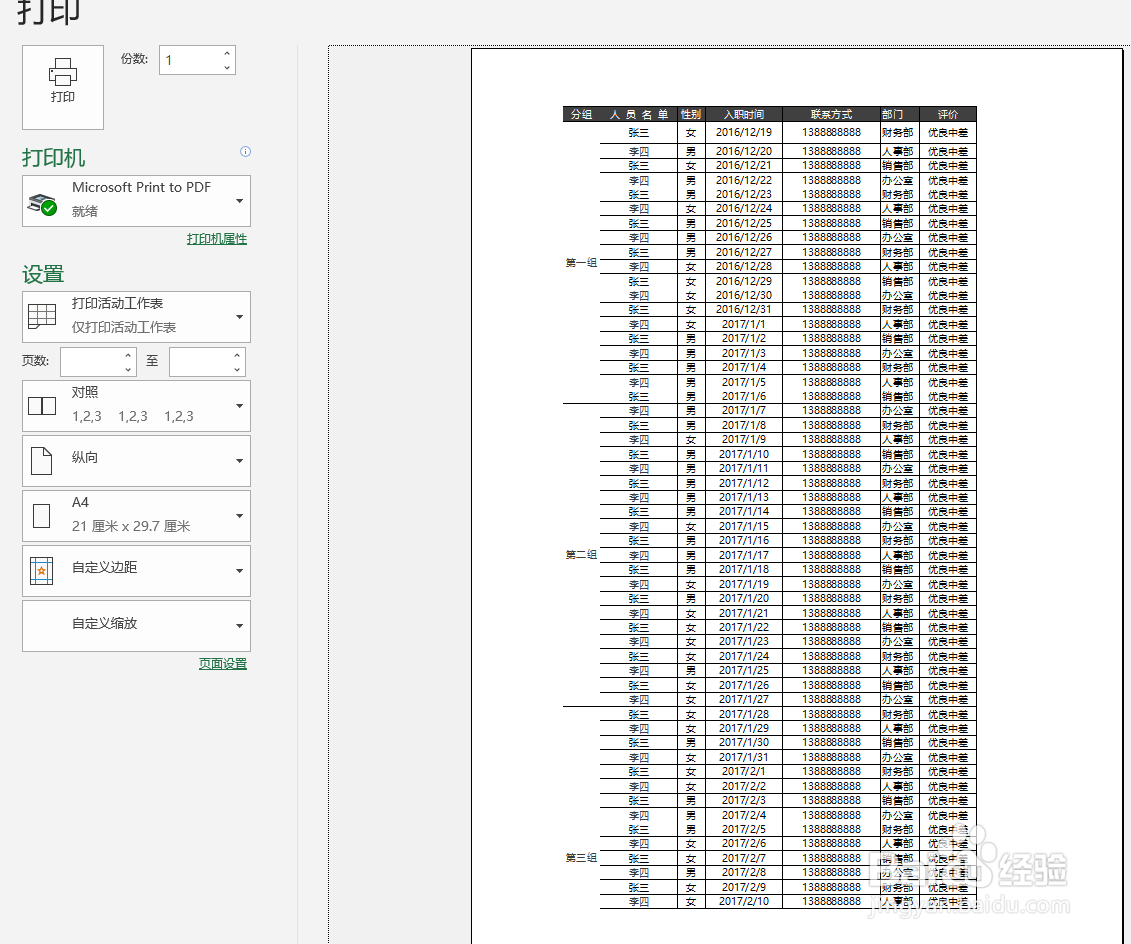The width and height of the screenshot is (1131, 944).
Task: Click the date 2017/2/10 in preview
Action: point(744,901)
